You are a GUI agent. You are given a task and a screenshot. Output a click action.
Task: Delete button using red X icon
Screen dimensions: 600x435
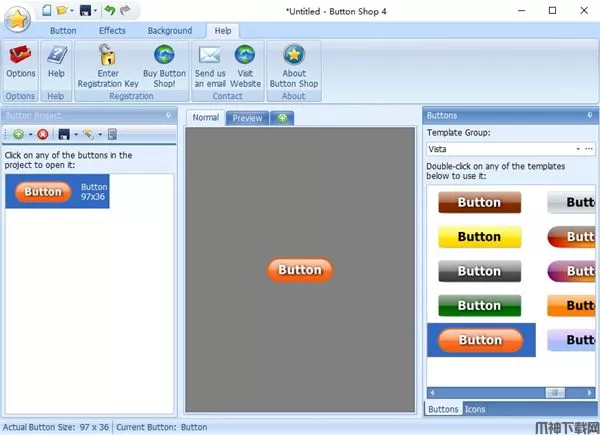click(42, 134)
